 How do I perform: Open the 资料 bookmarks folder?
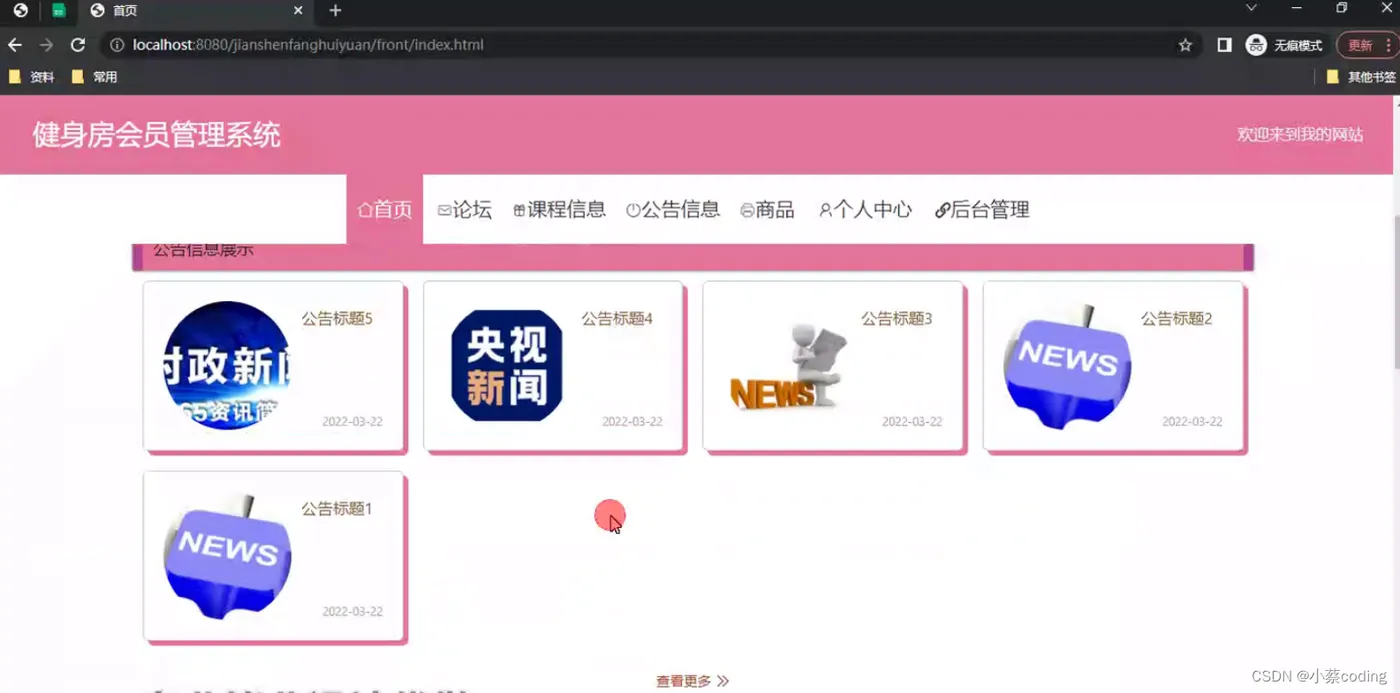click(x=32, y=77)
